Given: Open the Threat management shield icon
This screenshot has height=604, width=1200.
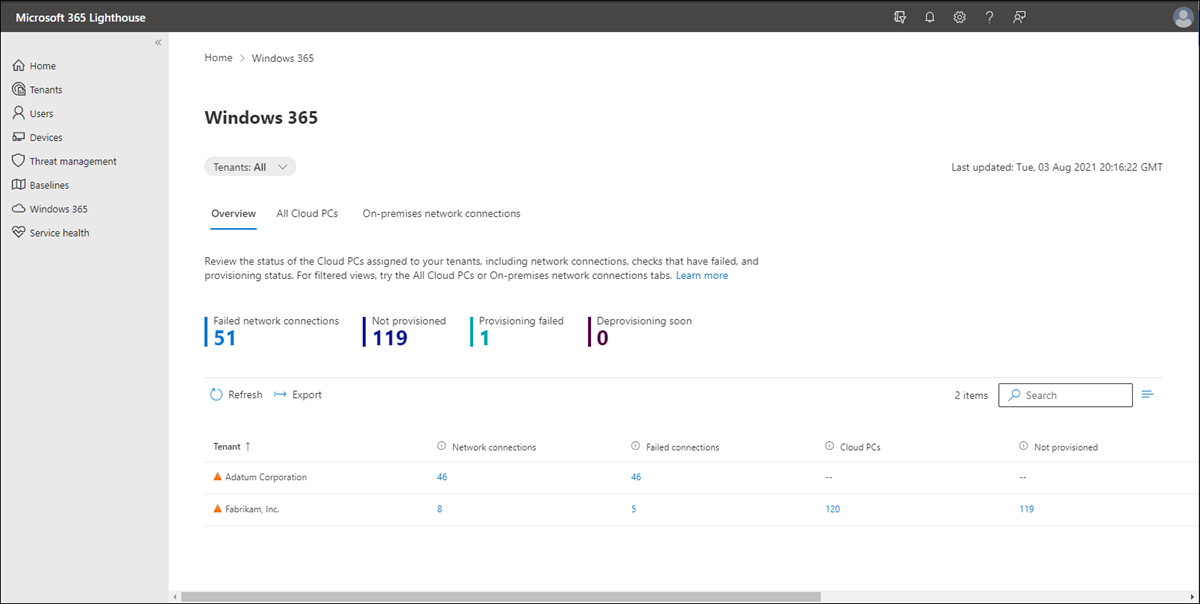Looking at the screenshot, I should (x=18, y=161).
